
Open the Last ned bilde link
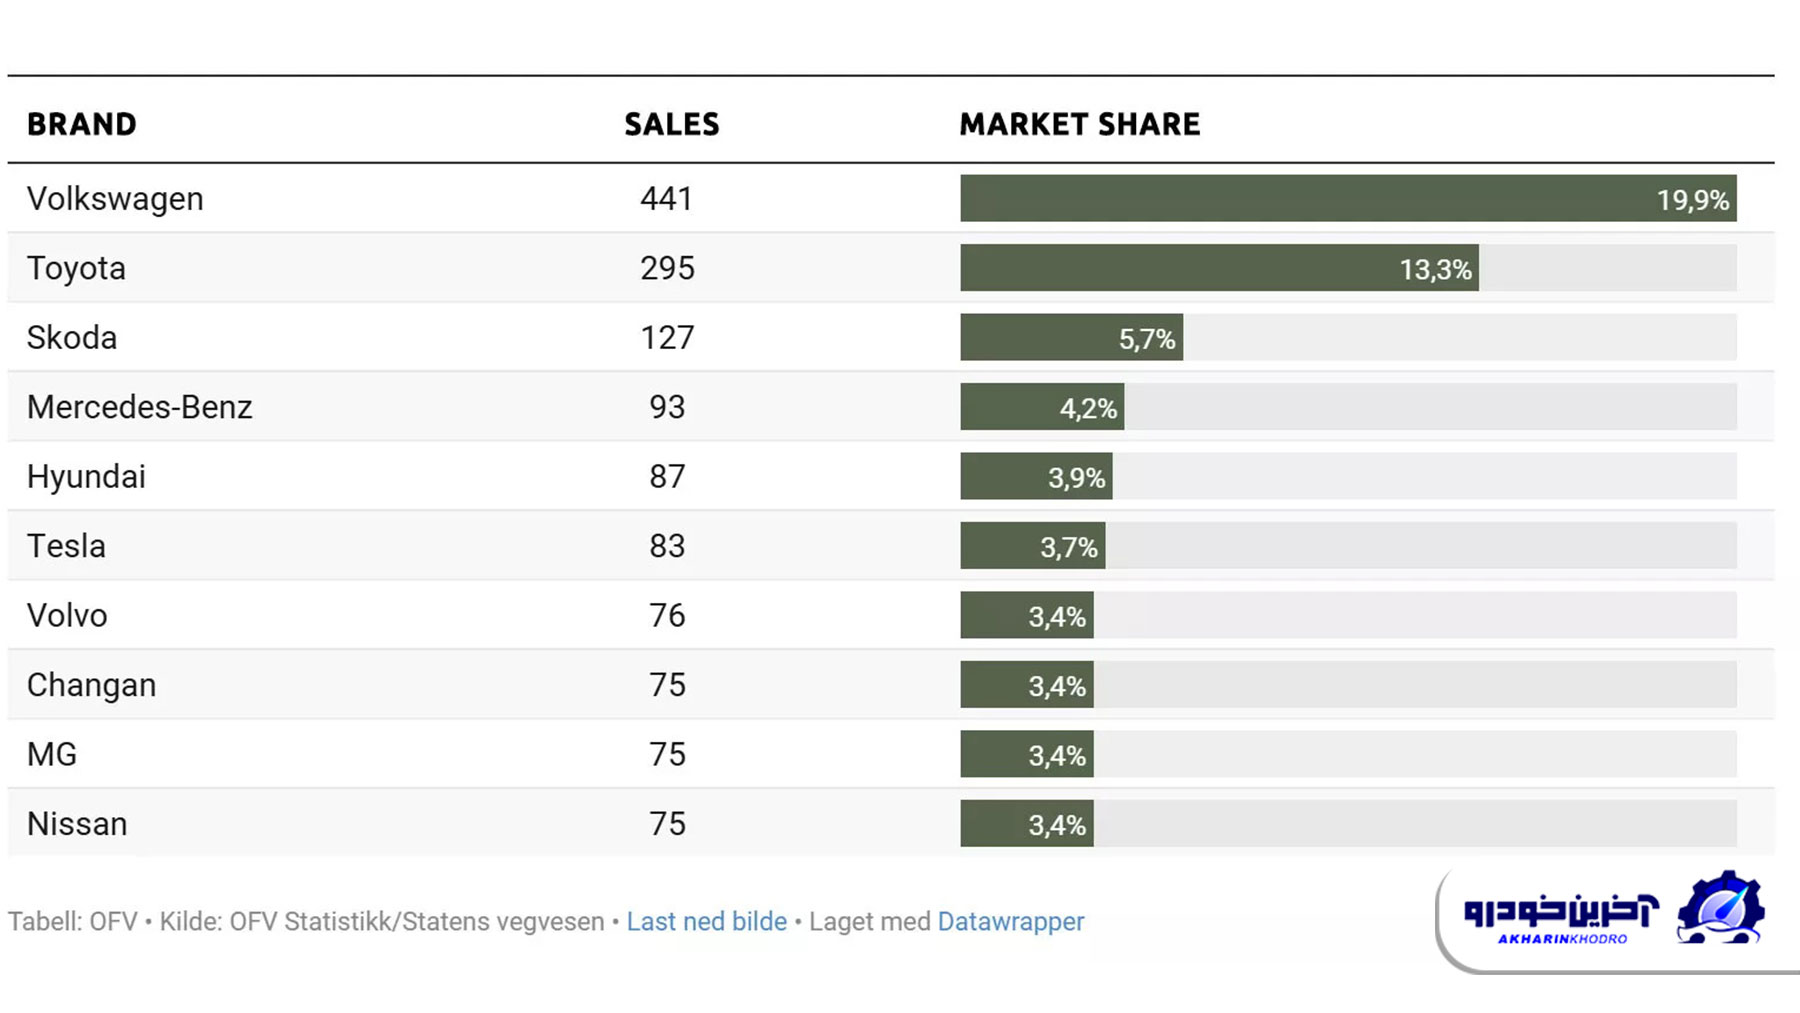click(706, 921)
